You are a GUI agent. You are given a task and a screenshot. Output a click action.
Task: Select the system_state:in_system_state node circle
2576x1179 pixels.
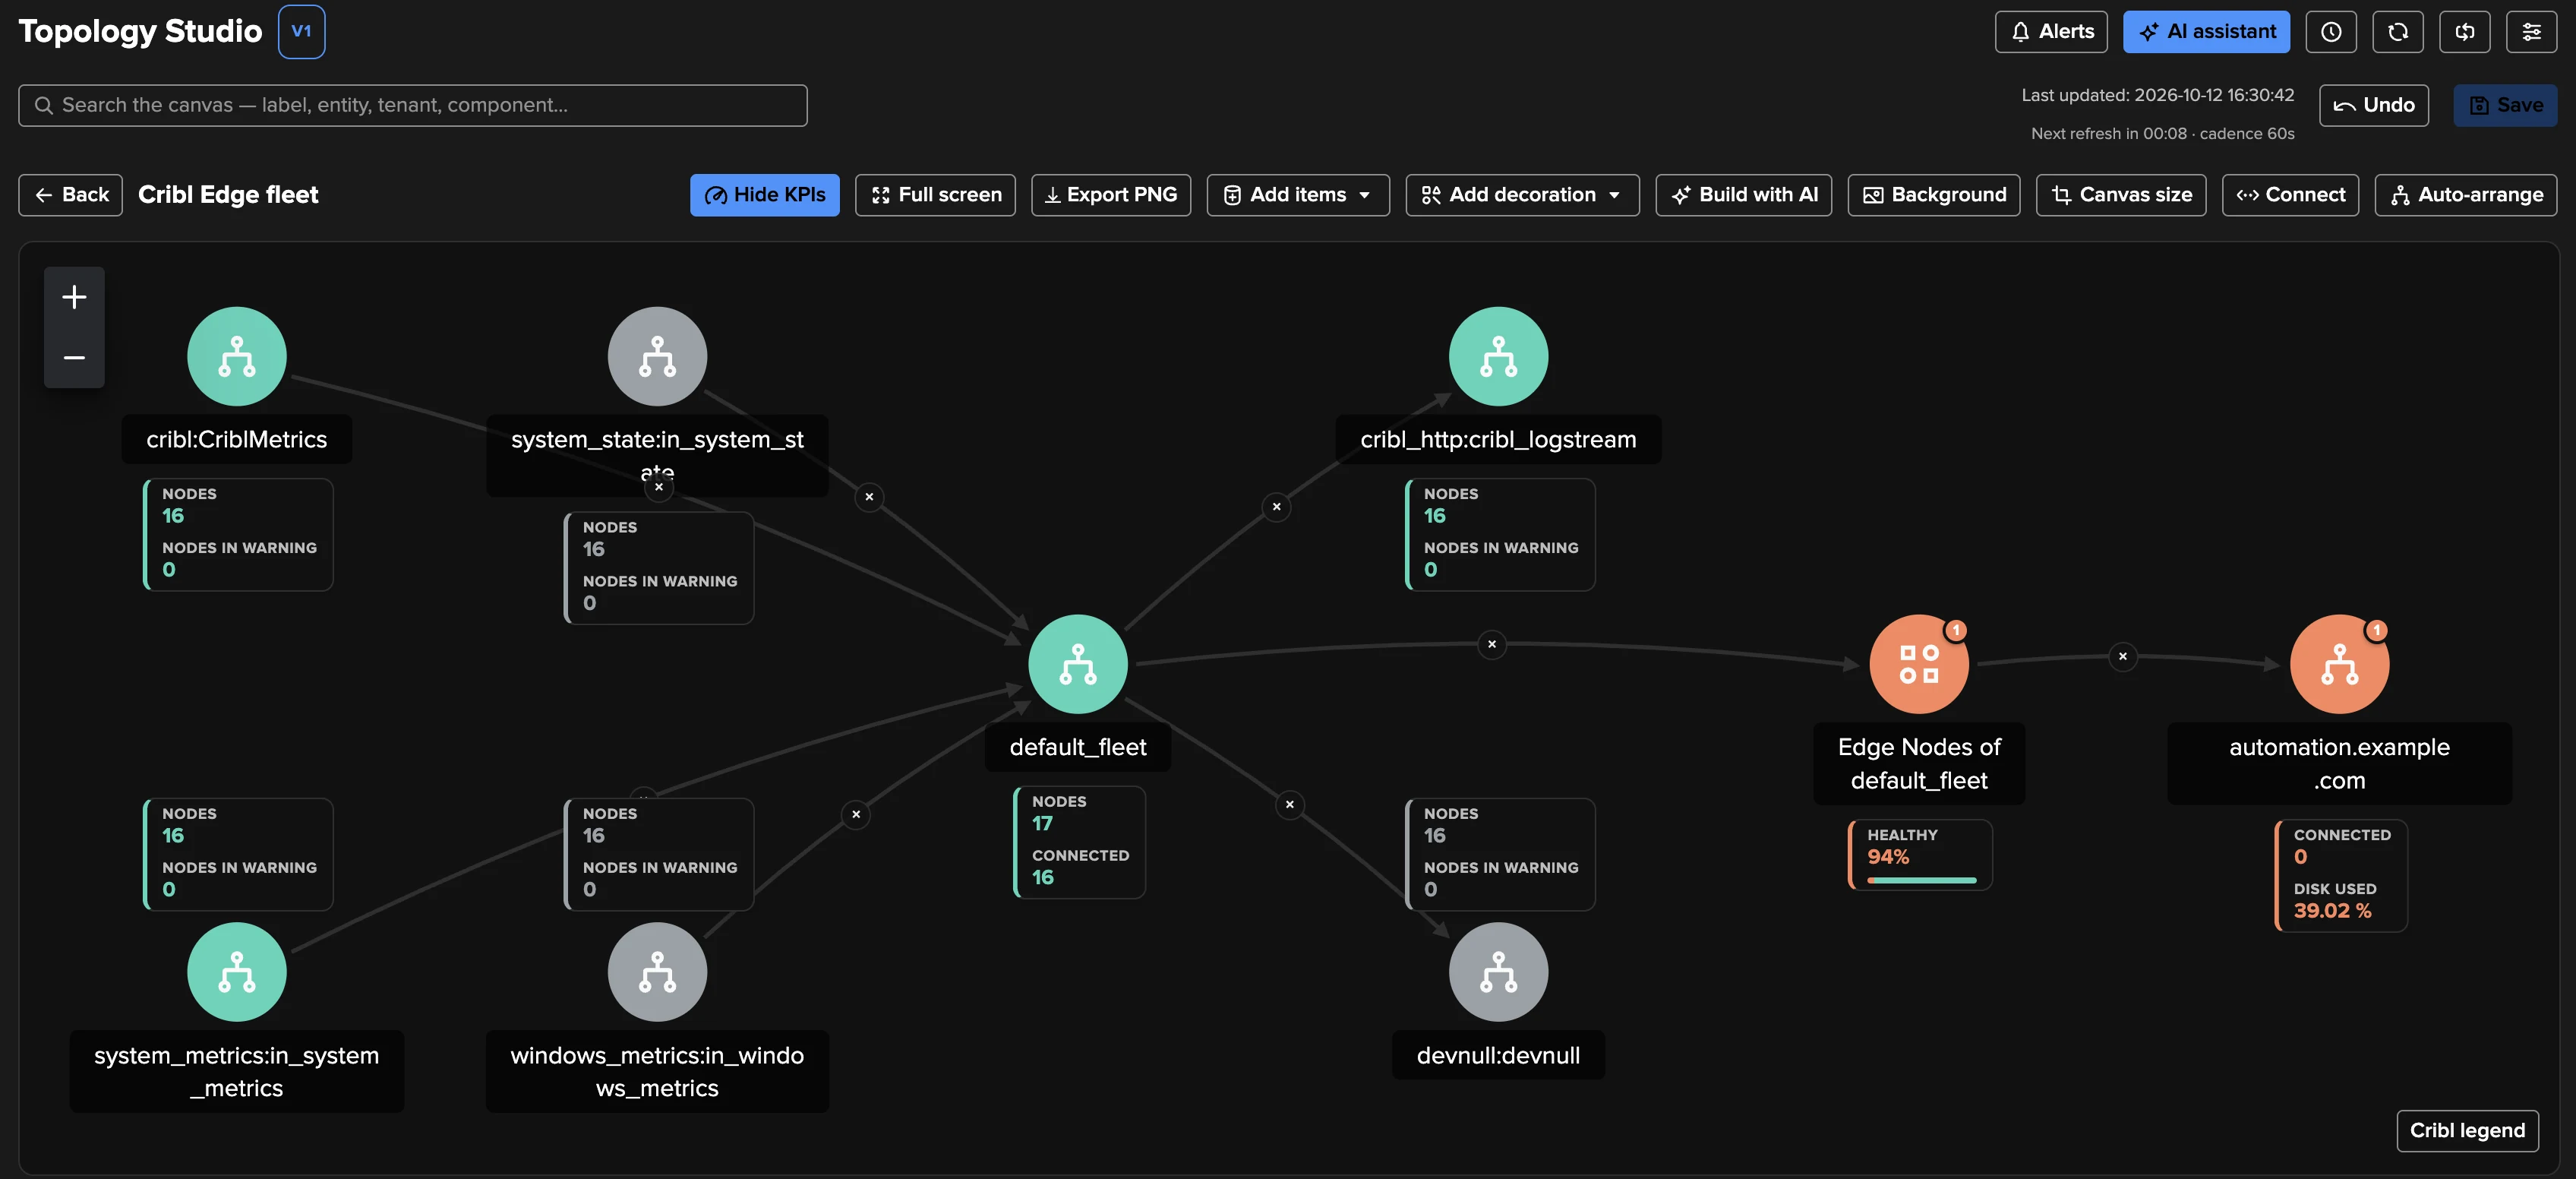(x=657, y=356)
